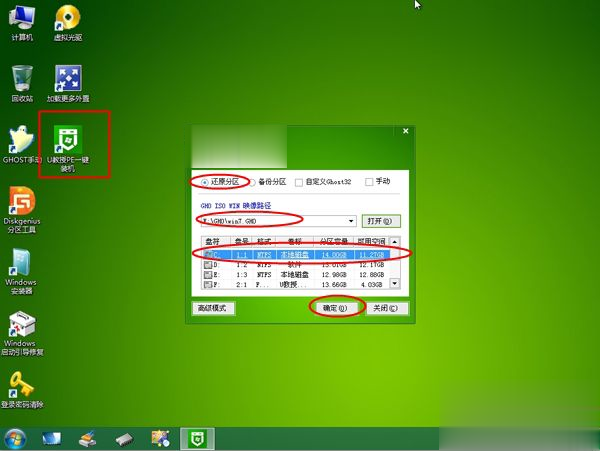Open Windows启动引导修复 first-aid kit icon
This screenshot has height=451, width=600.
click(x=22, y=326)
